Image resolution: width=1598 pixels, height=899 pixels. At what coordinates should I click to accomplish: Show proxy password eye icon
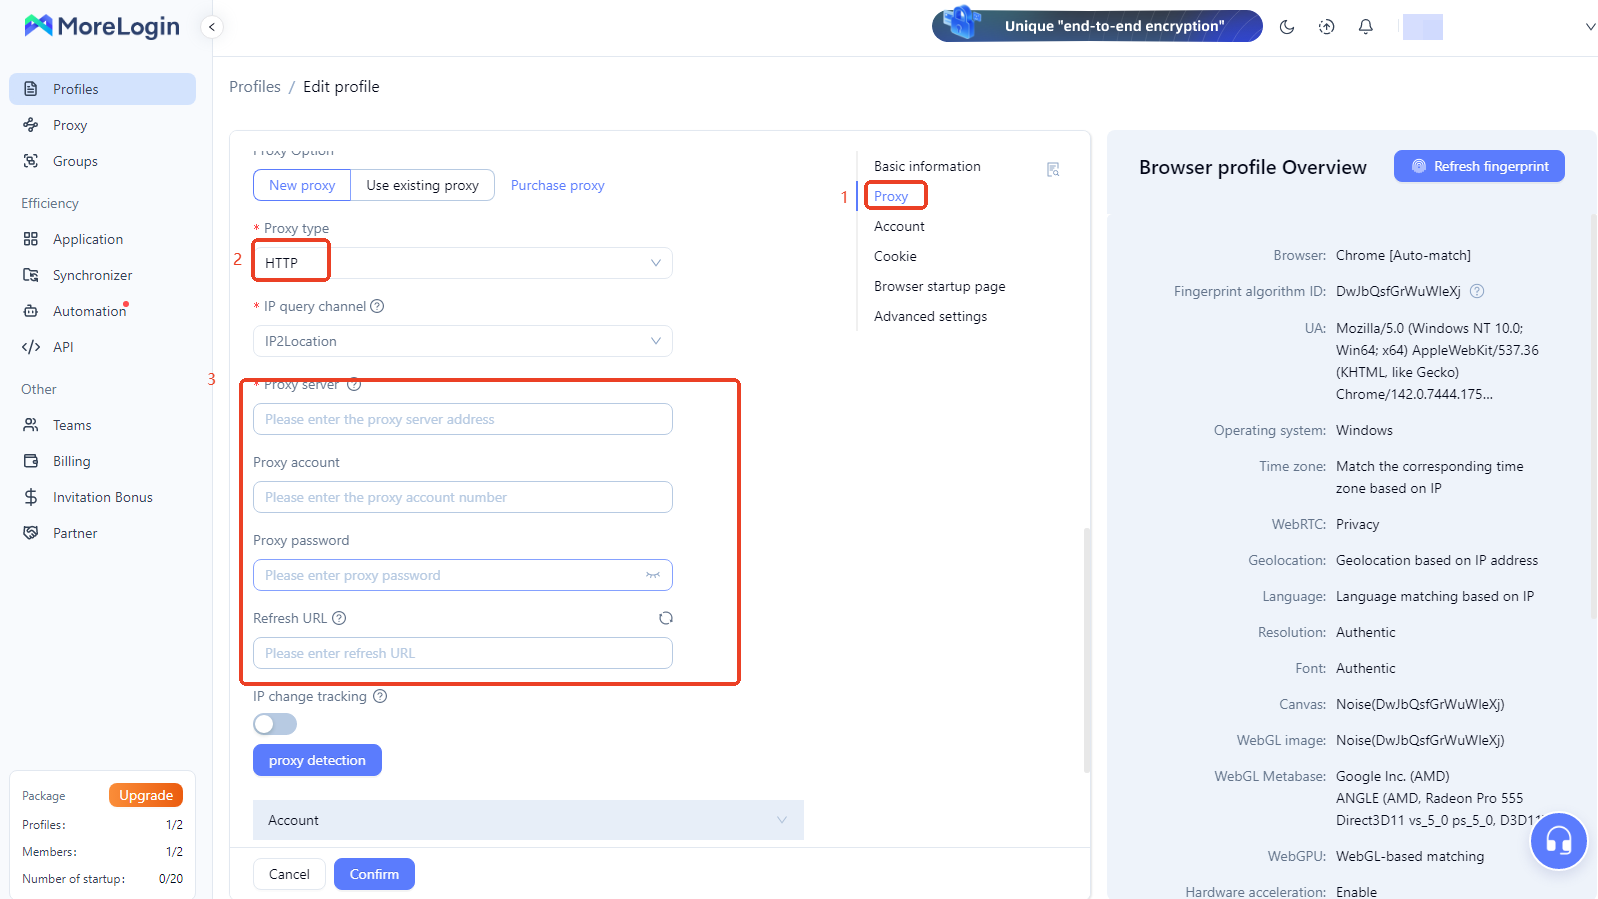(653, 575)
